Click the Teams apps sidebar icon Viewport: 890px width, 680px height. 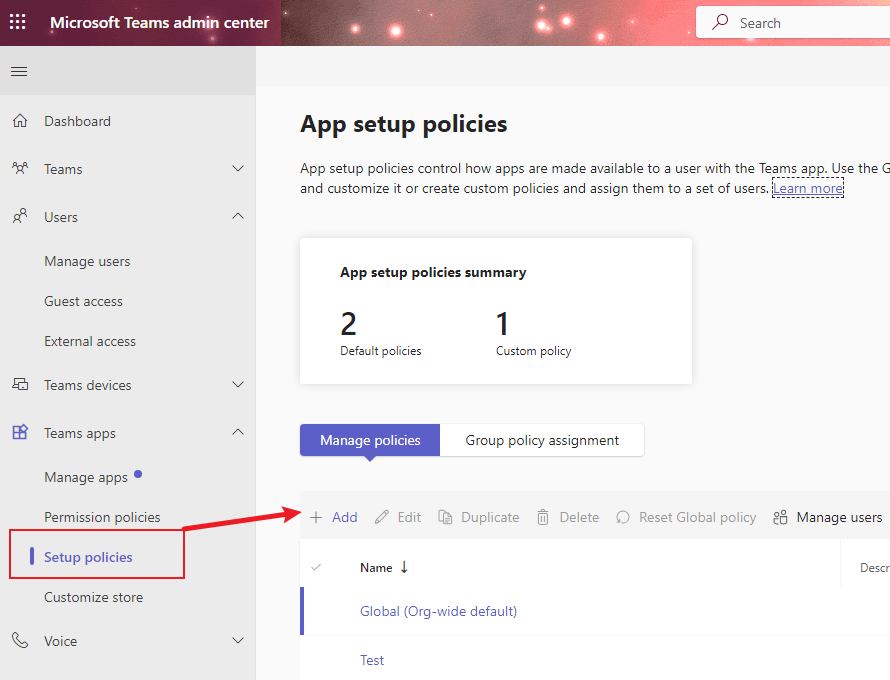(x=20, y=433)
